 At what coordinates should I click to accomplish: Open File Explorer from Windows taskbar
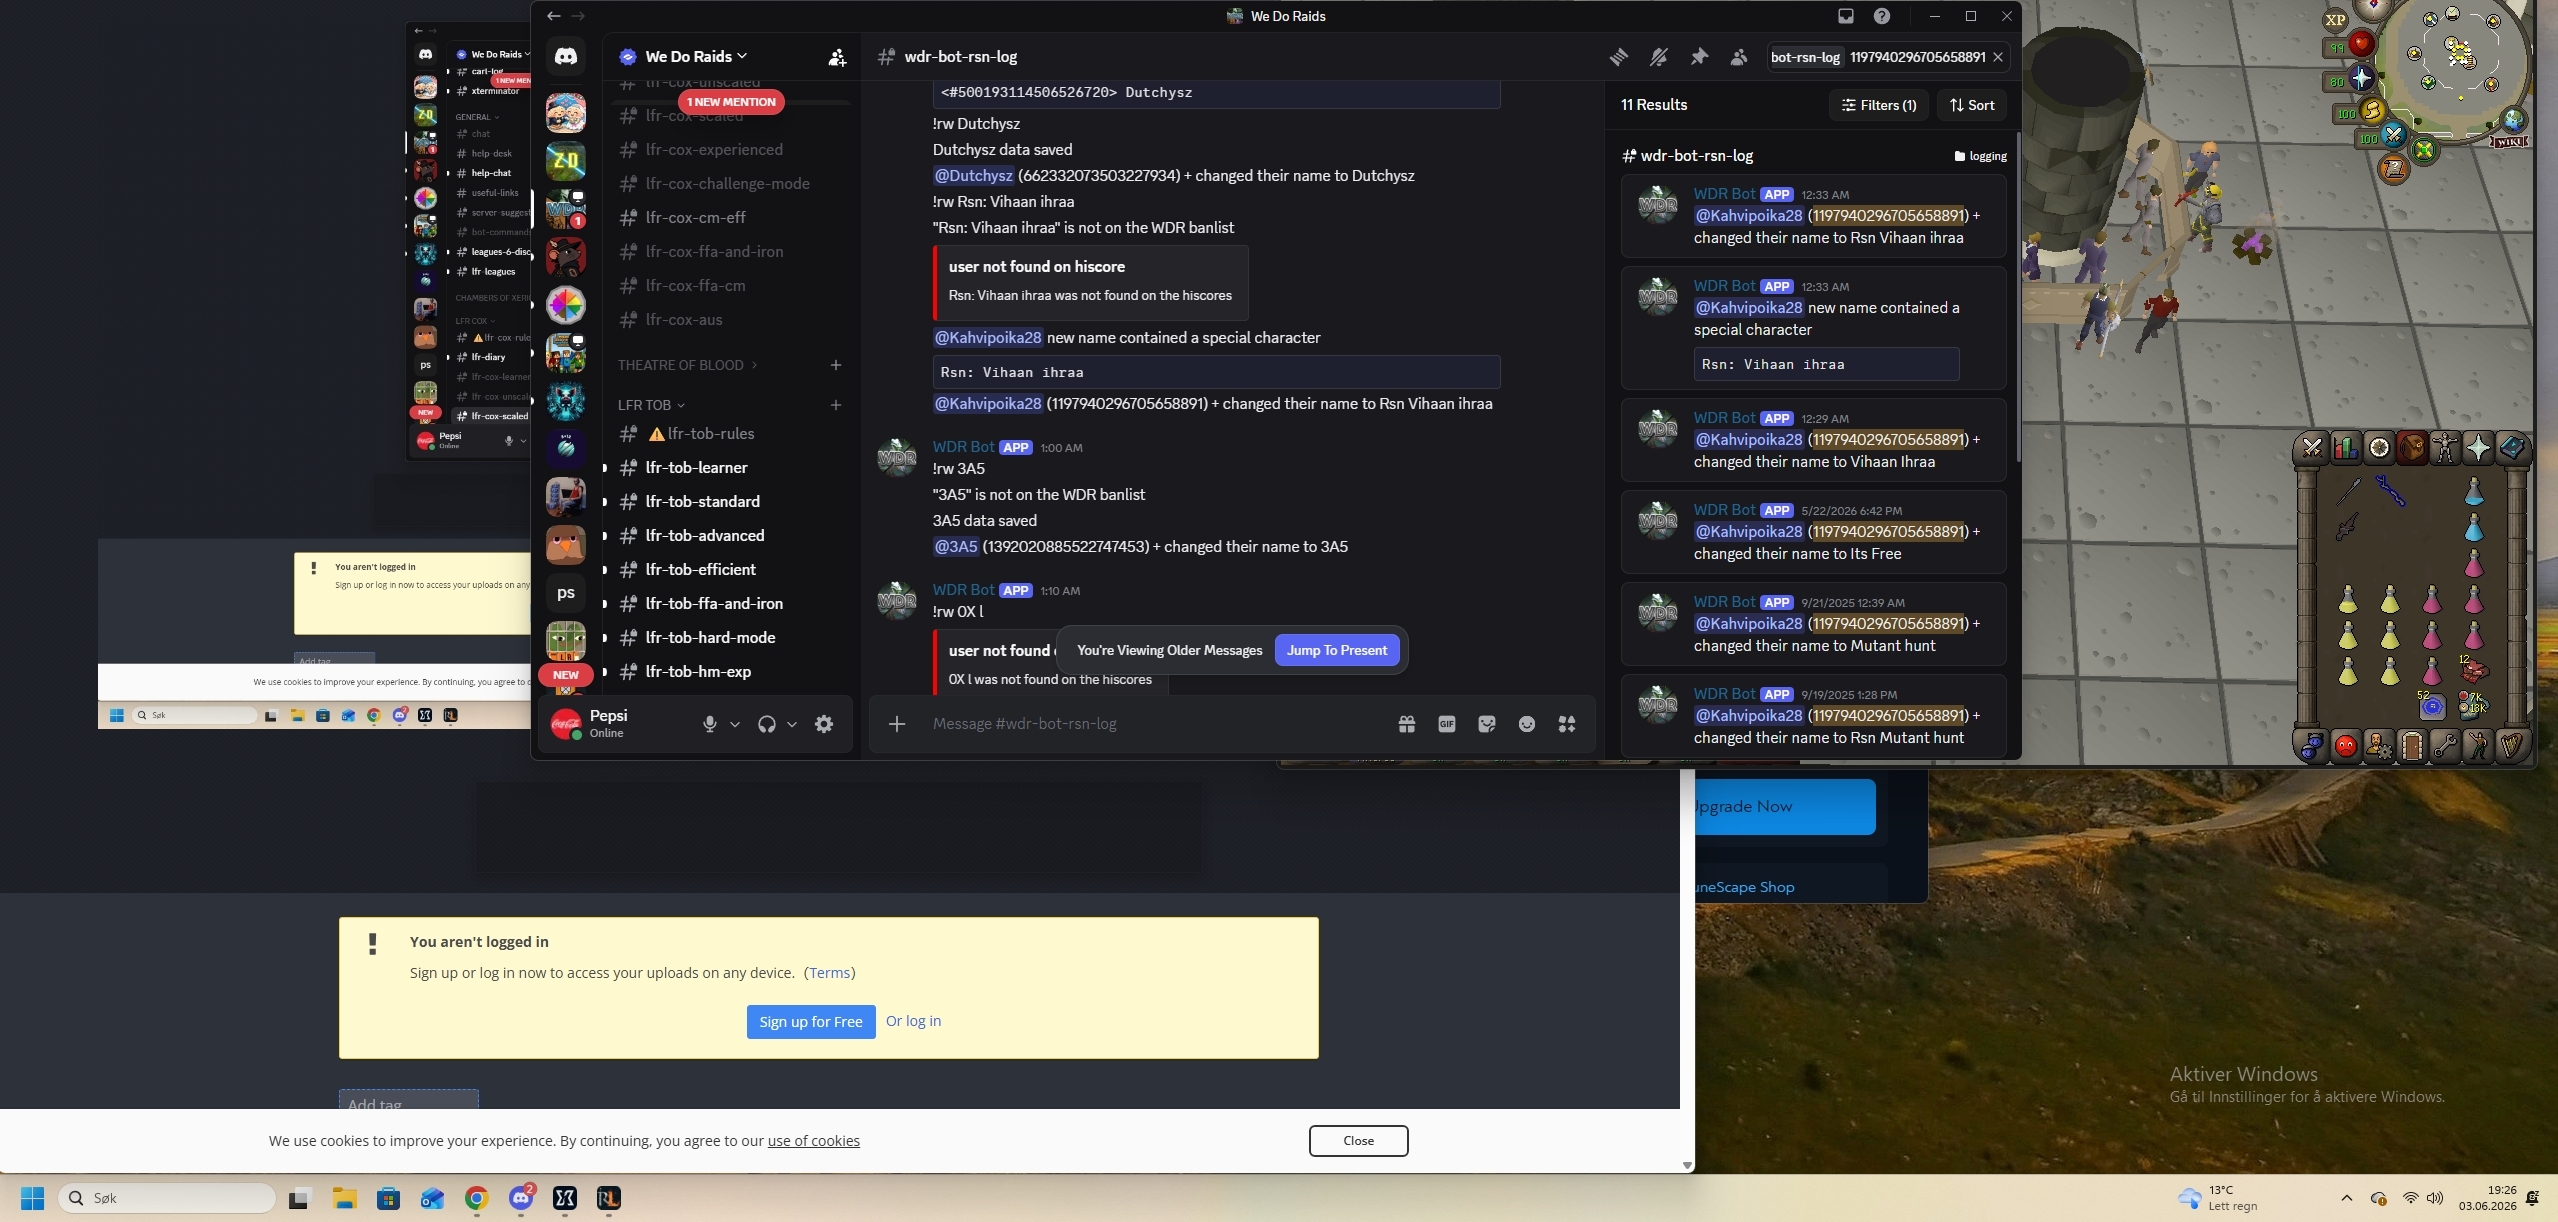(345, 1198)
